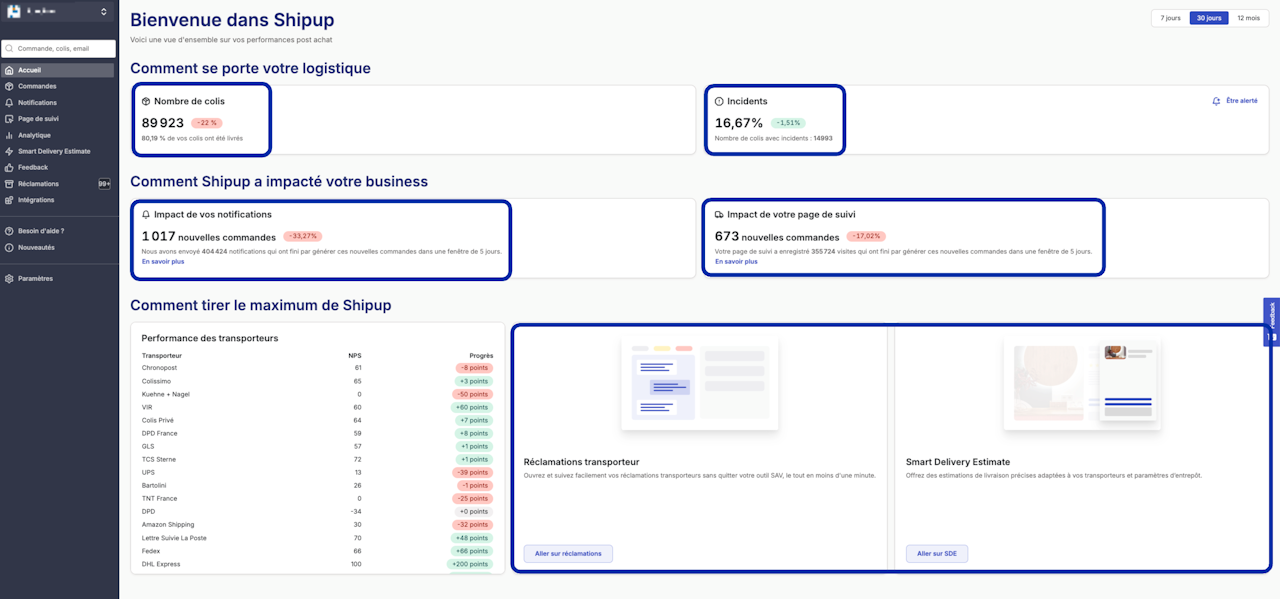The width and height of the screenshot is (1280, 599).
Task: Select the Smart Delivery Estimate lightning icon
Action: (x=9, y=151)
